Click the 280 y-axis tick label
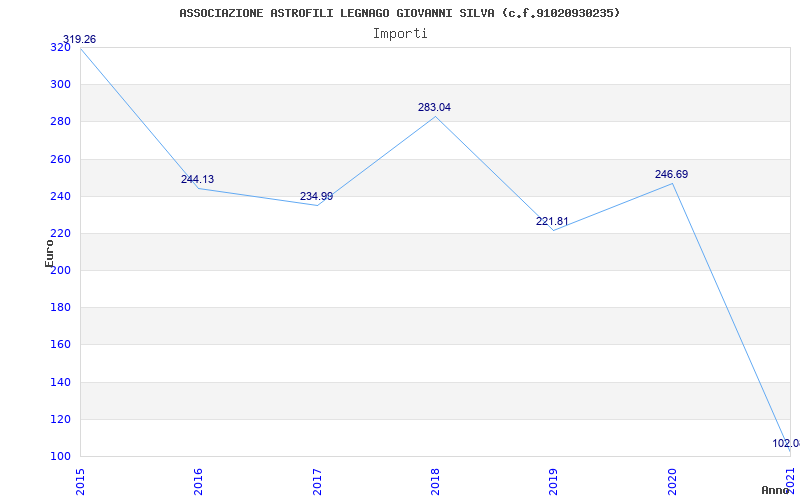This screenshot has height=500, width=800. point(60,122)
